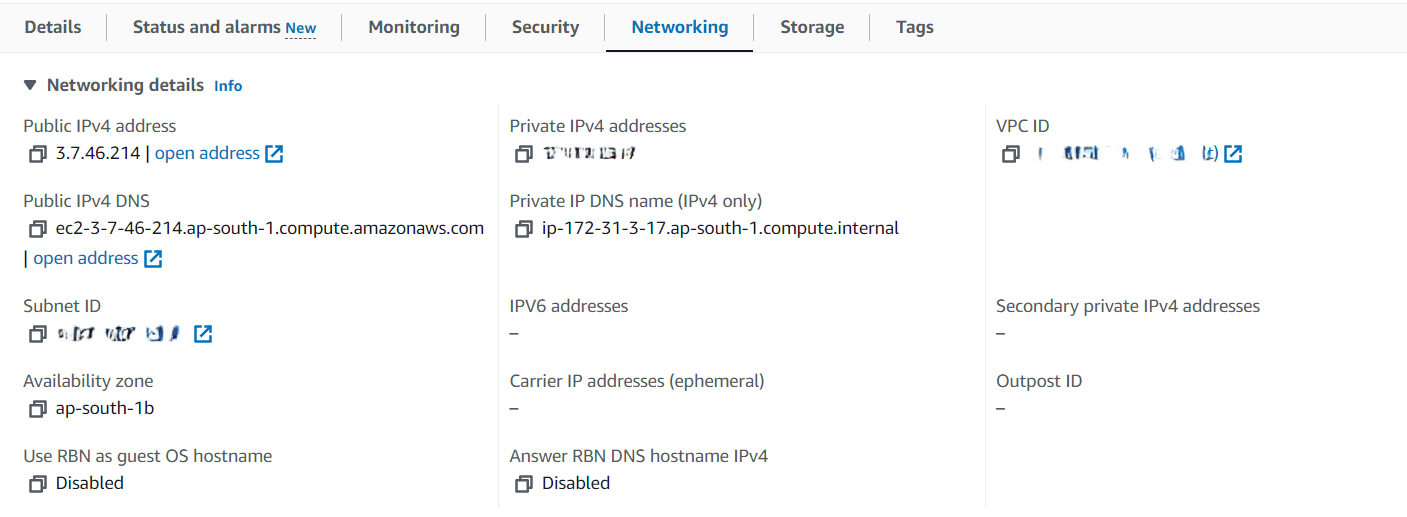This screenshot has height=517, width=1407.
Task: Open the Subnet ID external link icon
Action: tap(203, 334)
